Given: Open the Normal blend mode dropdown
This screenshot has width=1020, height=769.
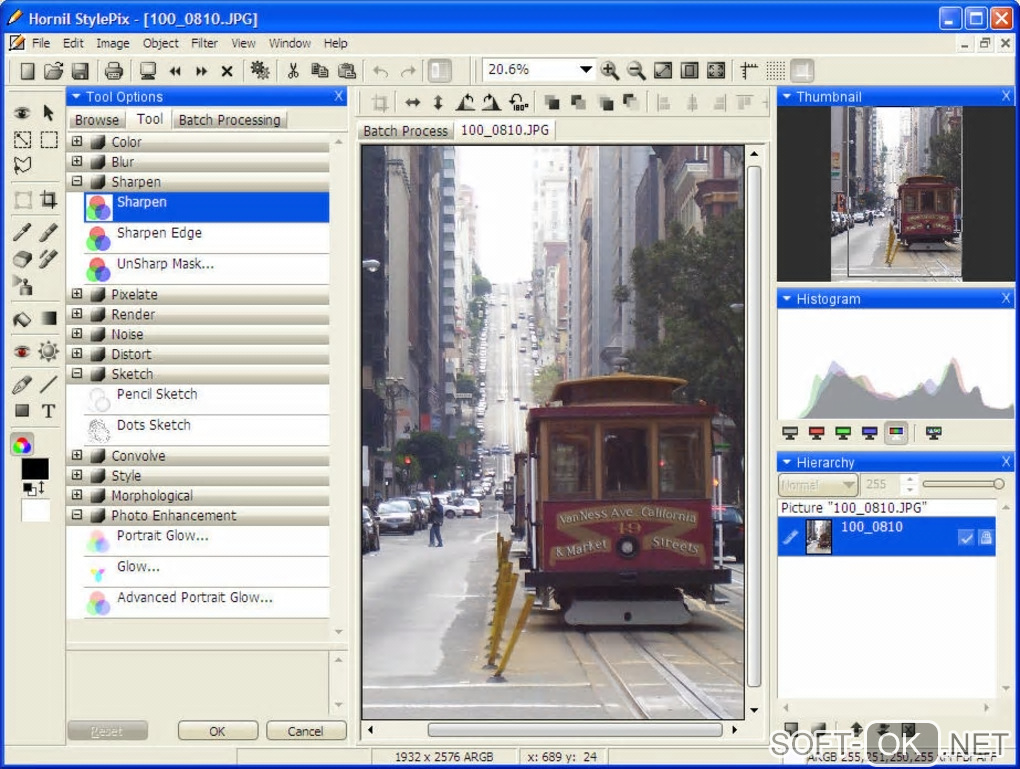Looking at the screenshot, I should coord(818,485).
